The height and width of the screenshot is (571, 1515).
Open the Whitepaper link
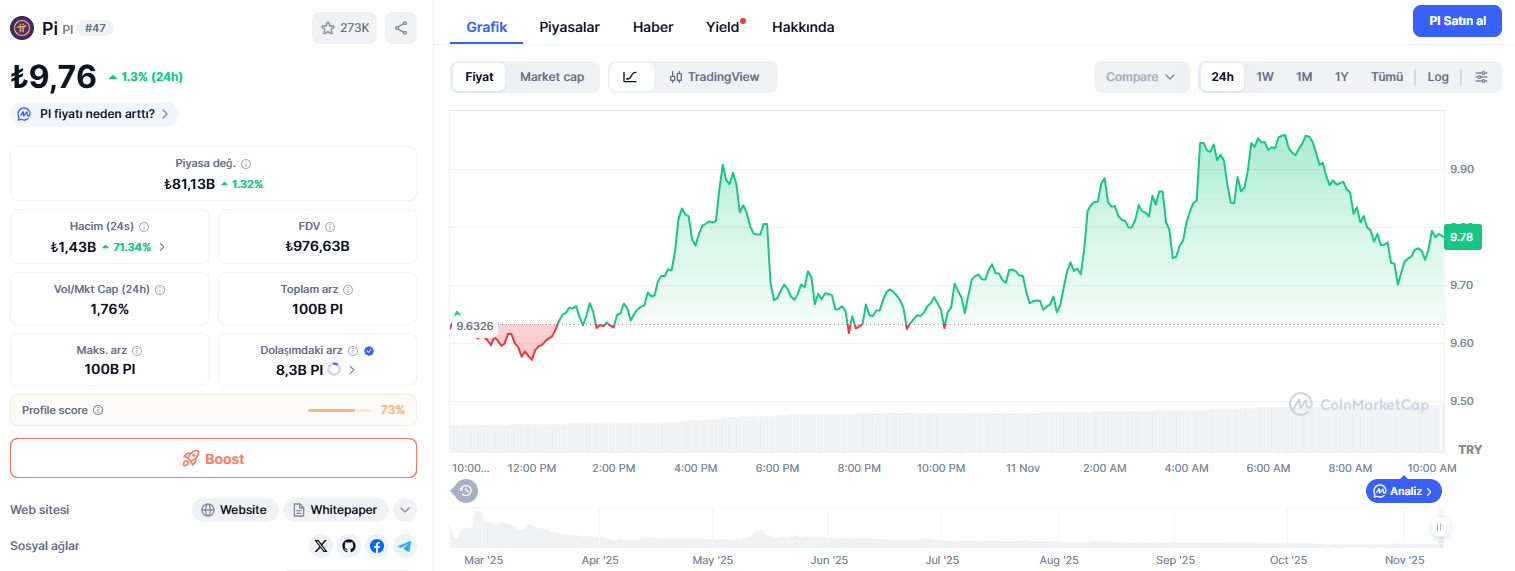pos(336,510)
